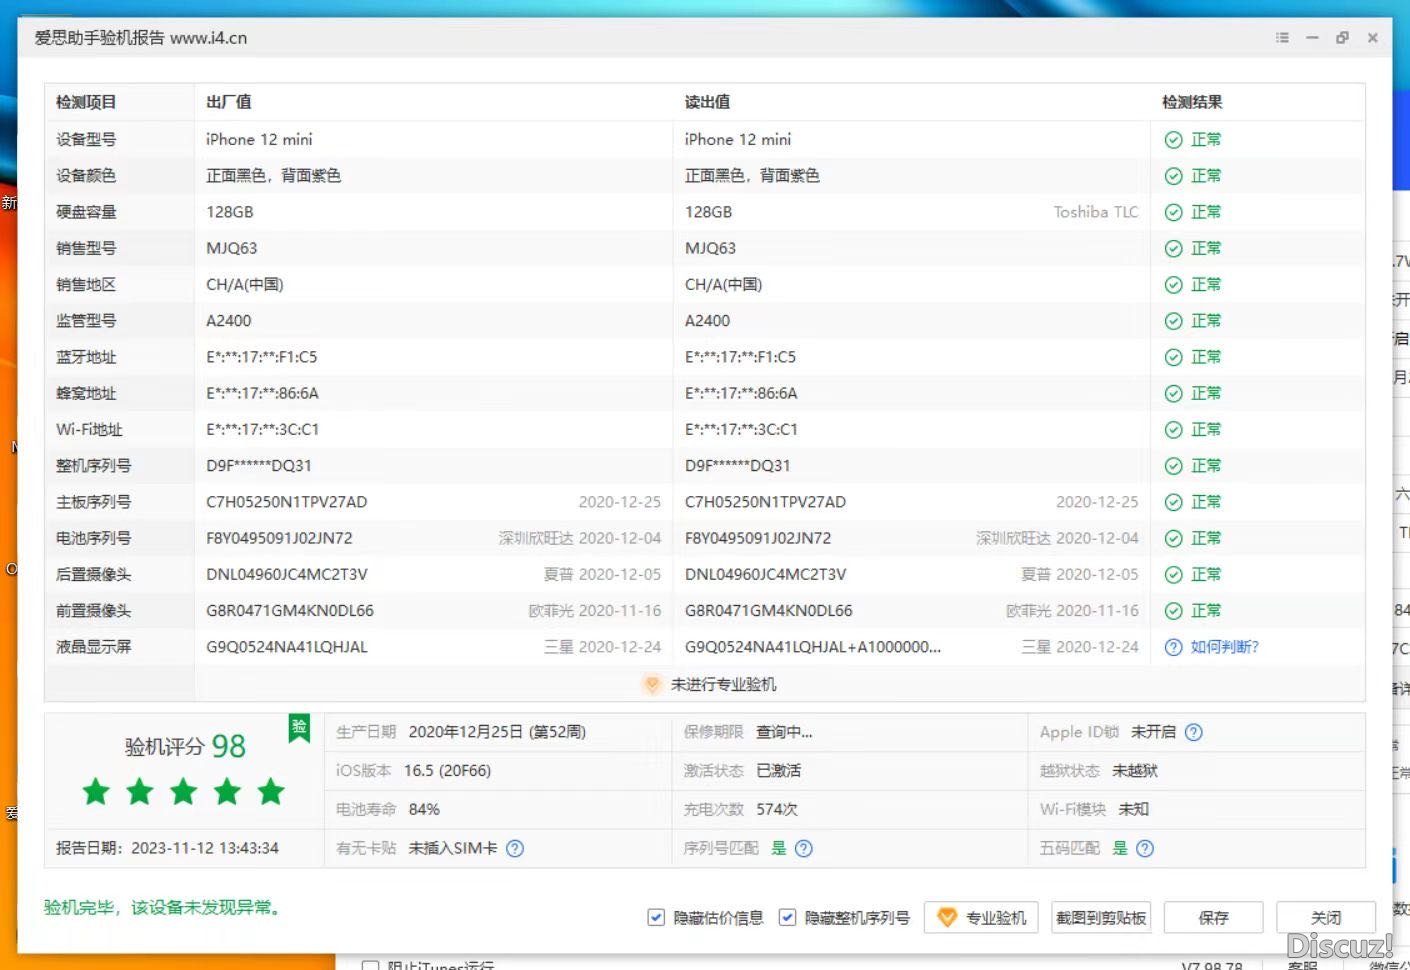This screenshot has width=1410, height=970.
Task: Click 正常 check icon for 蓝牙地址 row
Action: point(1174,357)
